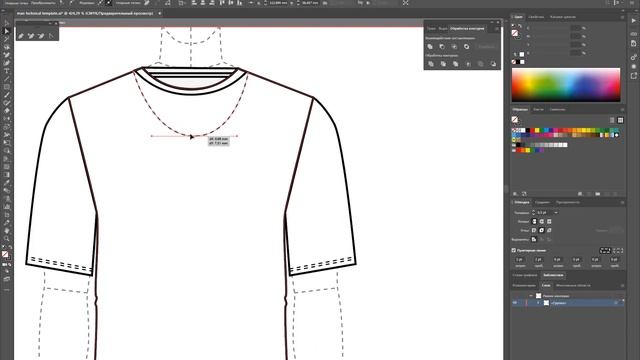Image resolution: width=640 pixels, height=360 pixels.
Task: Choose Butt Cap stroke option
Action: click(x=534, y=221)
